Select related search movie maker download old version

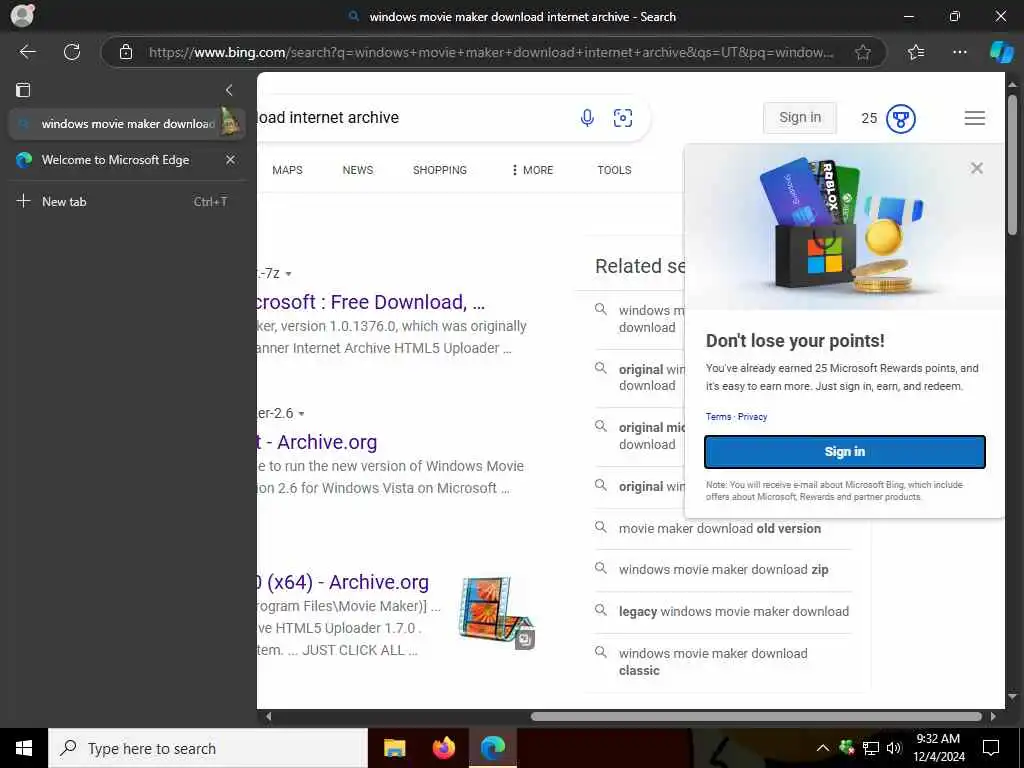[720, 528]
